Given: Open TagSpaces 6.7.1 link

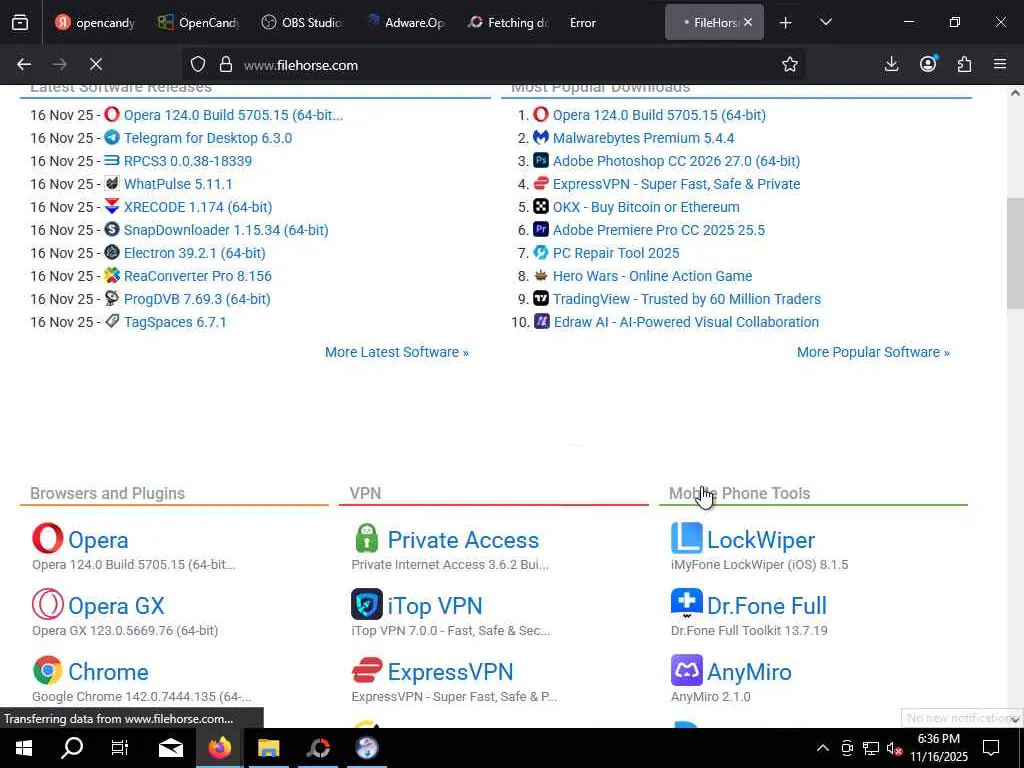Looking at the screenshot, I should point(175,322).
